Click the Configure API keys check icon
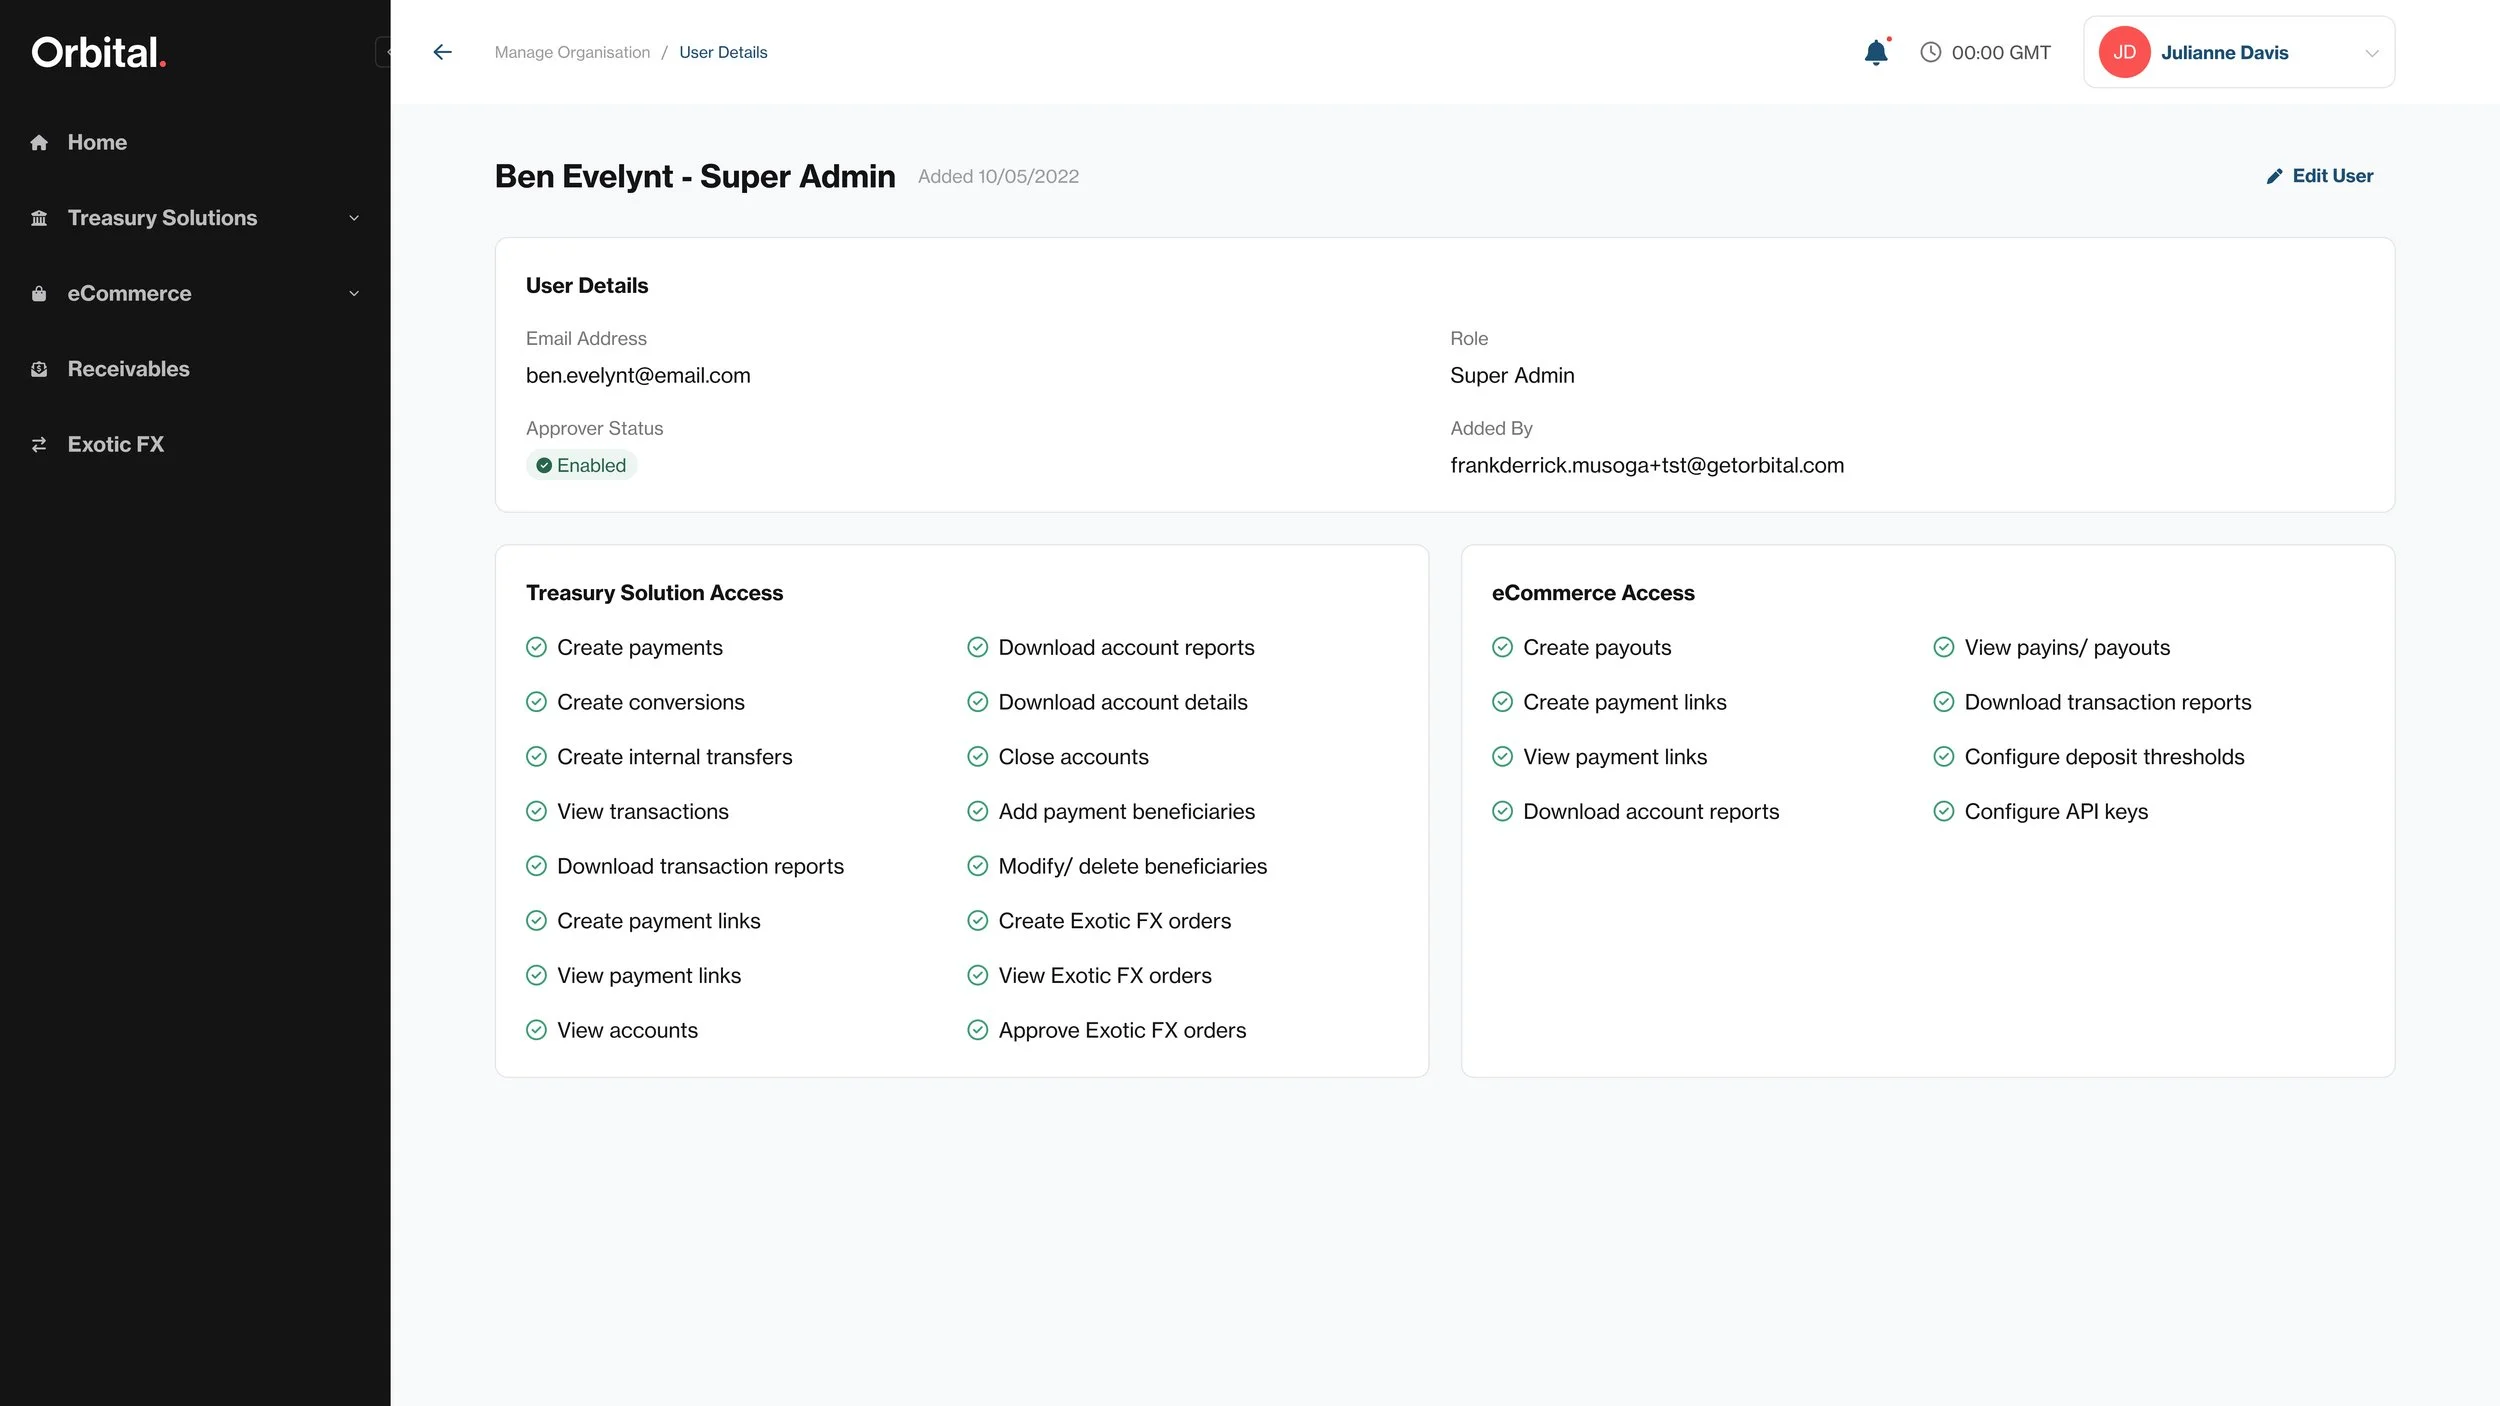 [x=1943, y=812]
